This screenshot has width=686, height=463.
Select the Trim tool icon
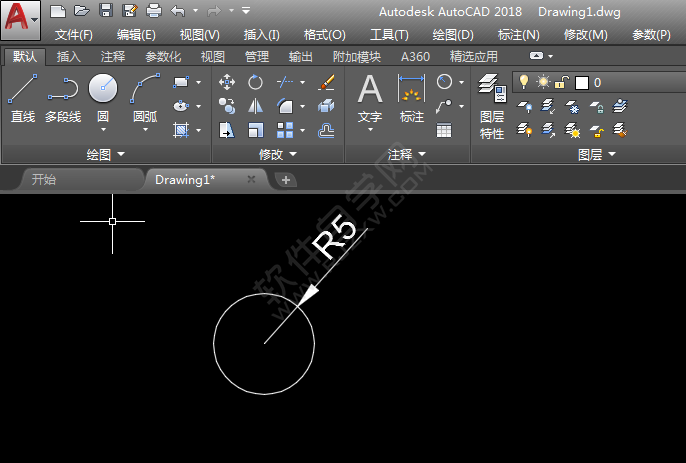[285, 82]
